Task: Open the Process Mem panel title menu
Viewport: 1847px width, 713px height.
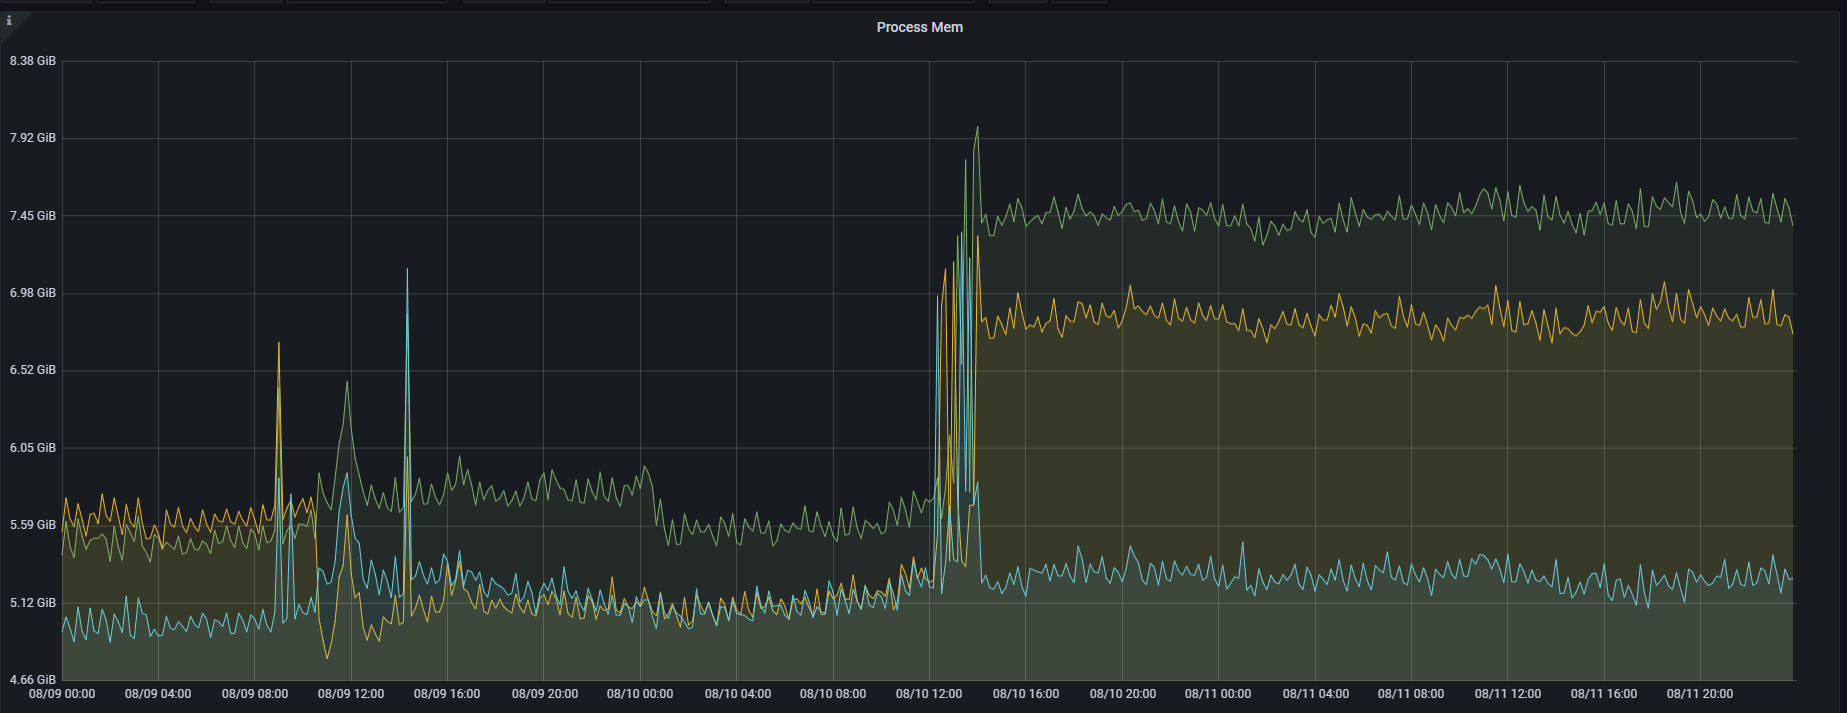Action: tap(919, 27)
